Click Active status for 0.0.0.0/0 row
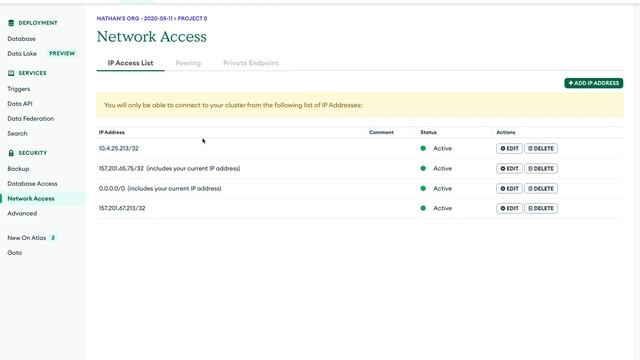640x360 pixels. pos(442,189)
